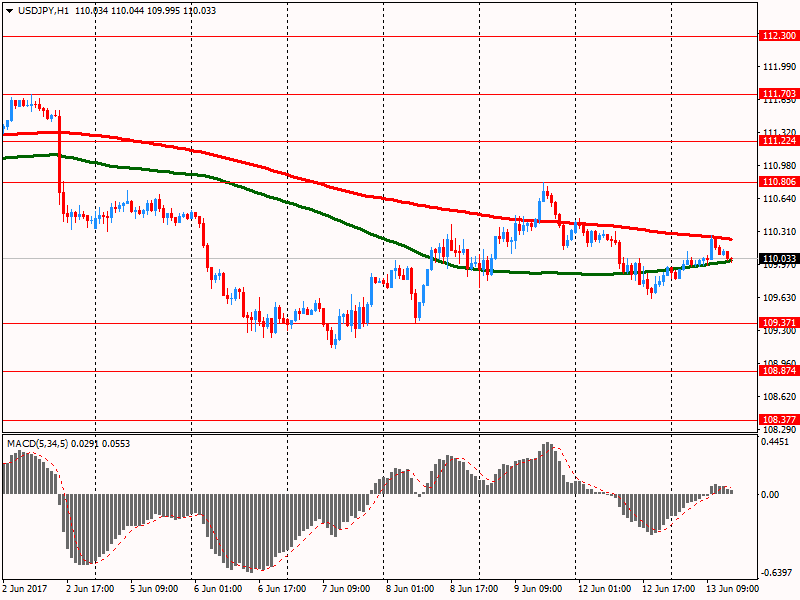Click the 110.310 price scale value
The height and width of the screenshot is (600, 800).
click(x=780, y=232)
